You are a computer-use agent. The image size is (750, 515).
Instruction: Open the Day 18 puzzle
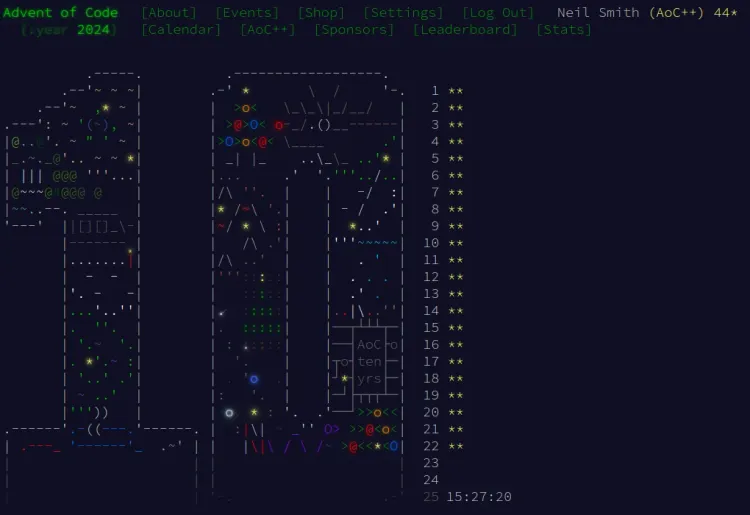tap(443, 378)
